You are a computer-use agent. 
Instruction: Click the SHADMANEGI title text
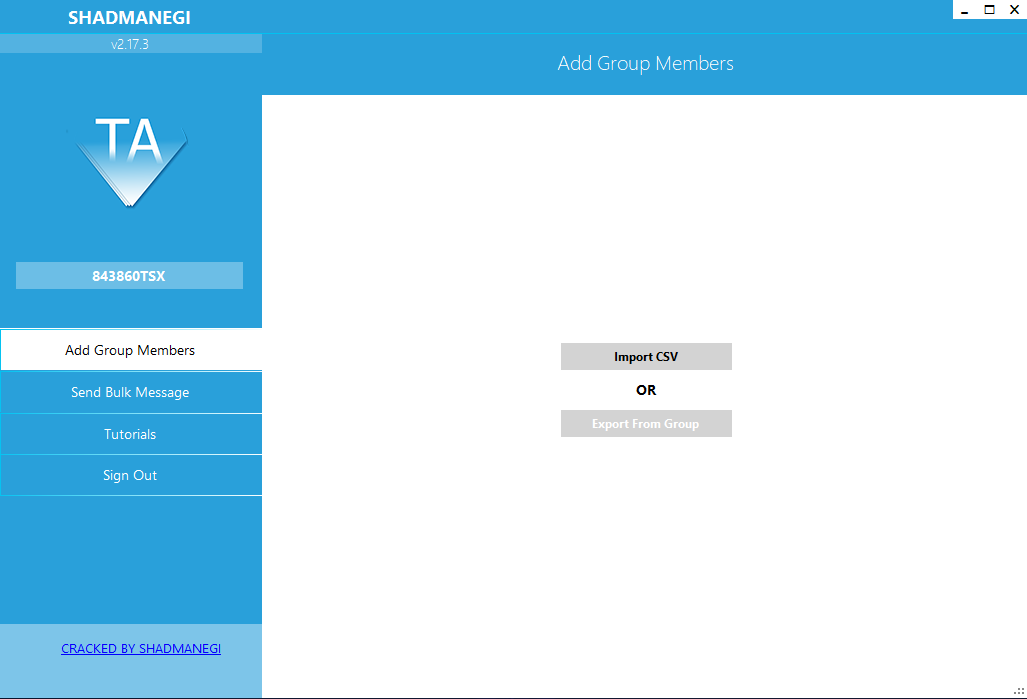point(129,18)
